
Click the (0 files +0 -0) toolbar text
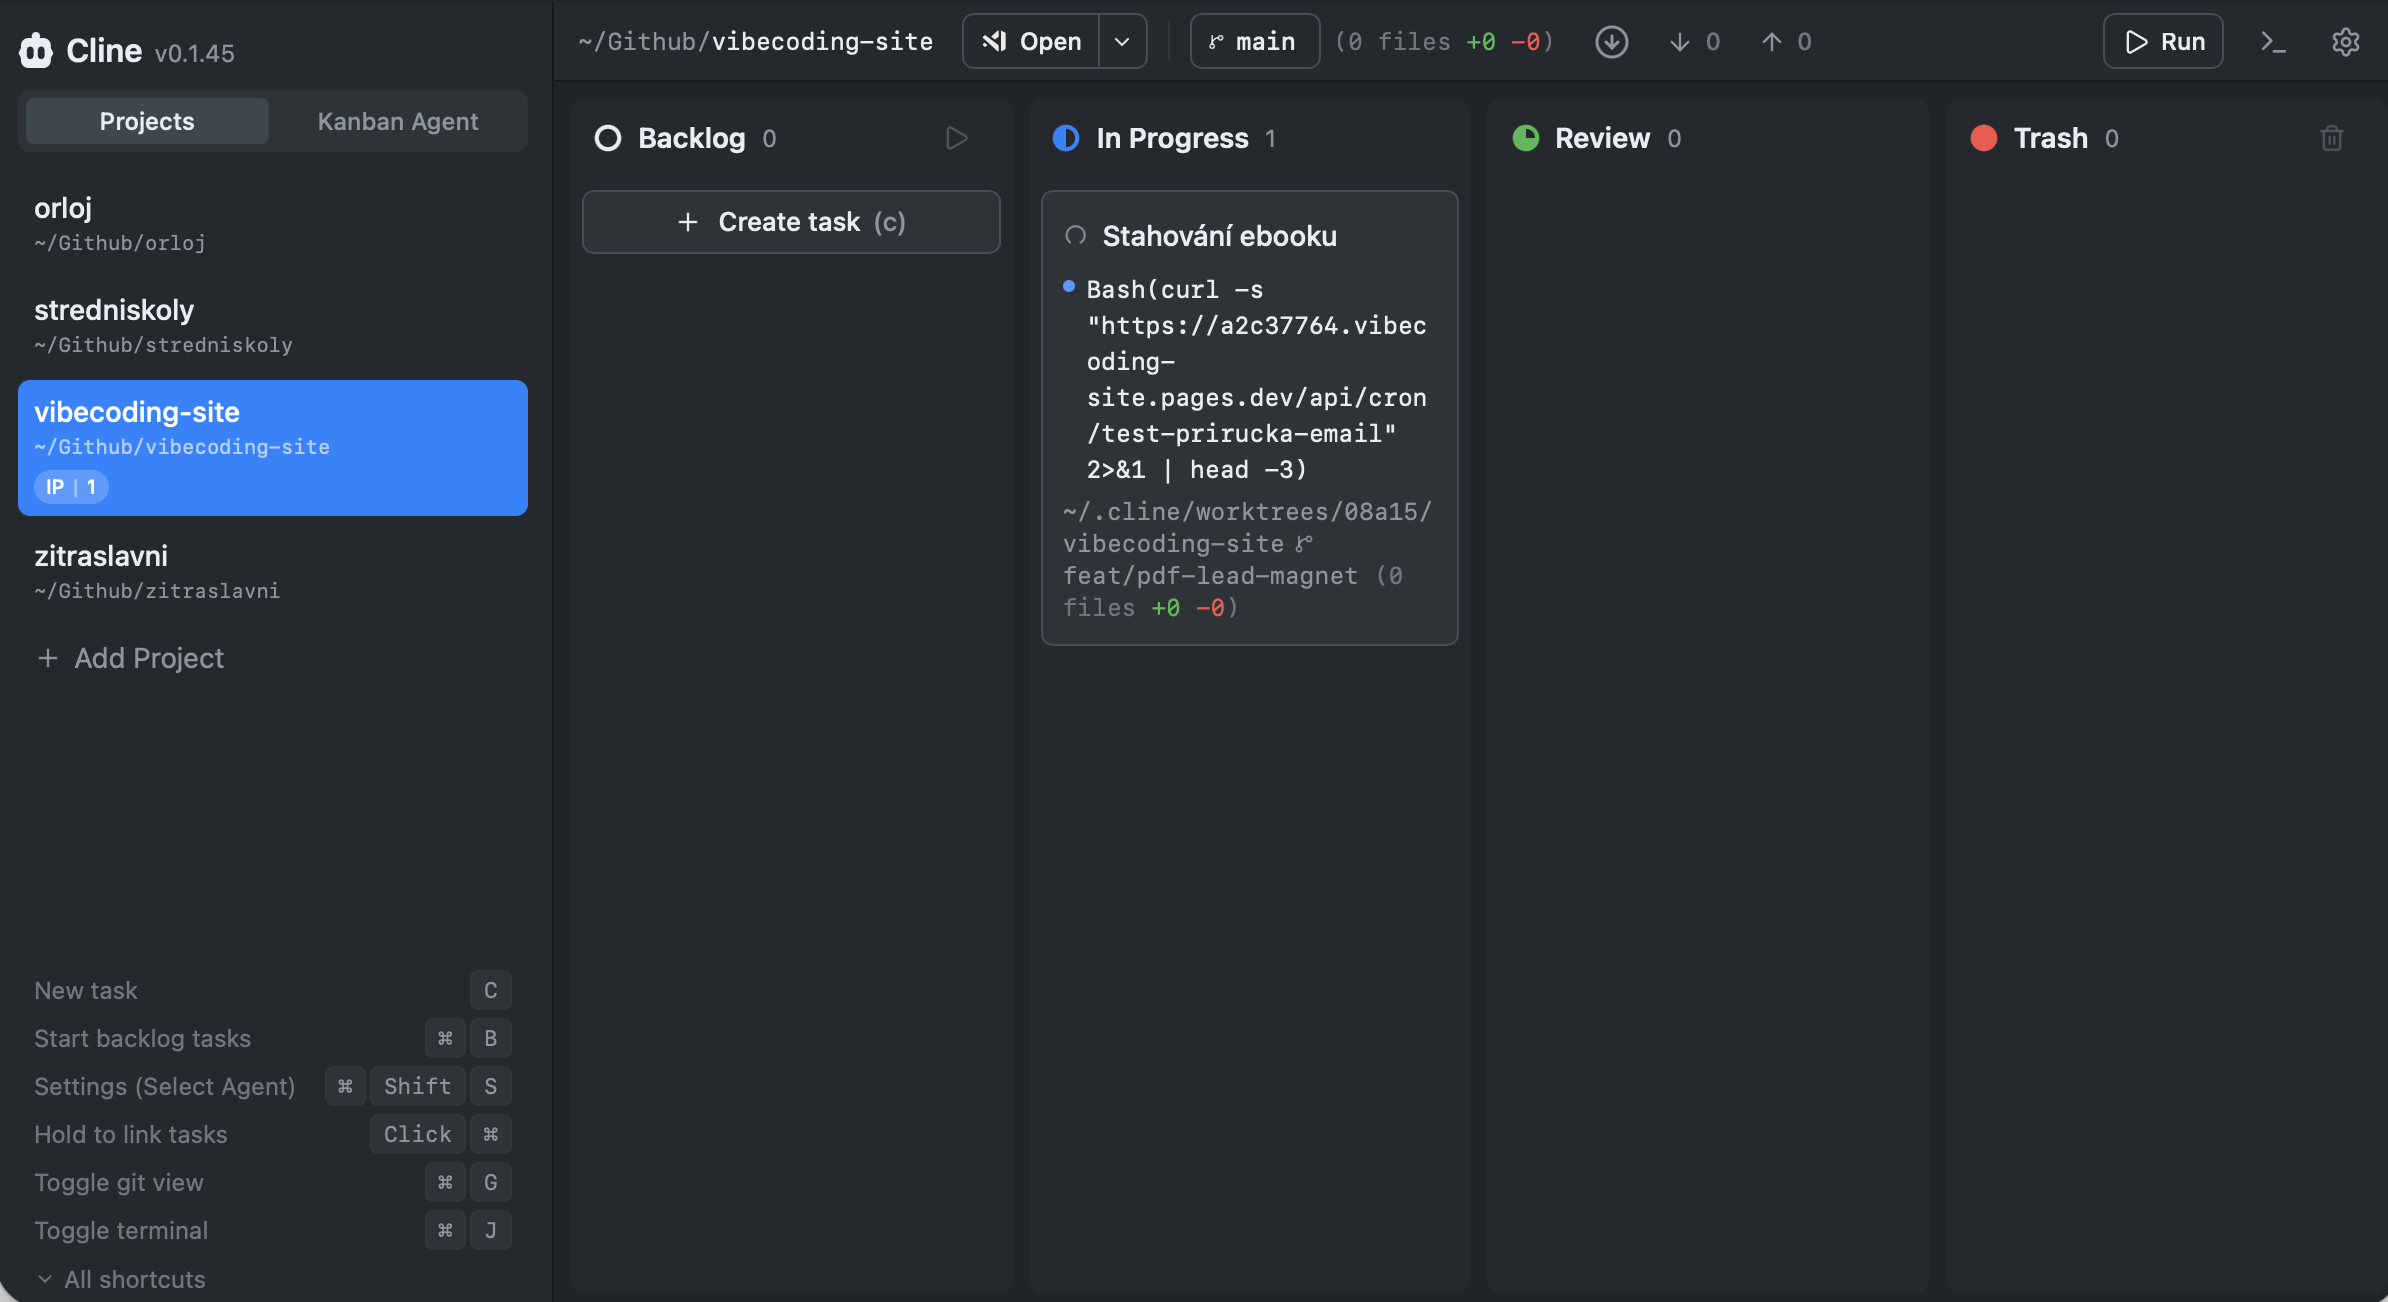click(1444, 41)
